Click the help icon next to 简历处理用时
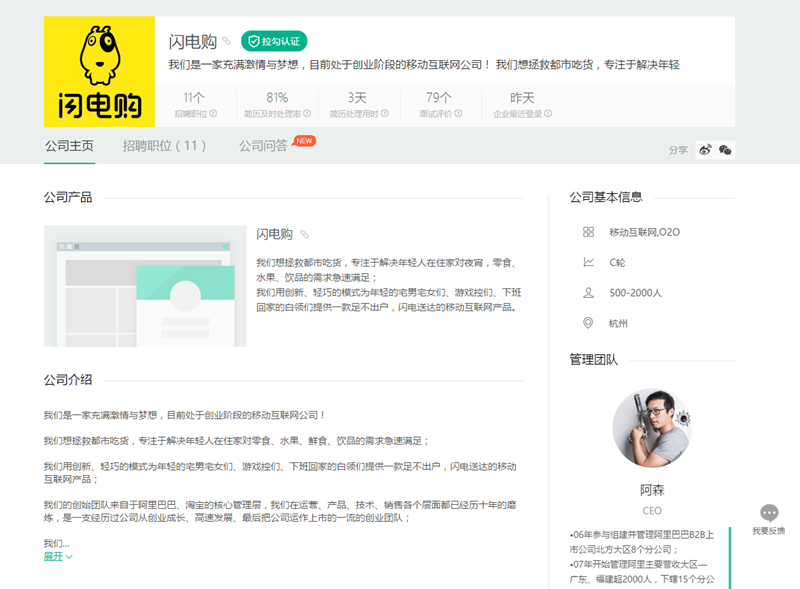 pyautogui.click(x=385, y=113)
